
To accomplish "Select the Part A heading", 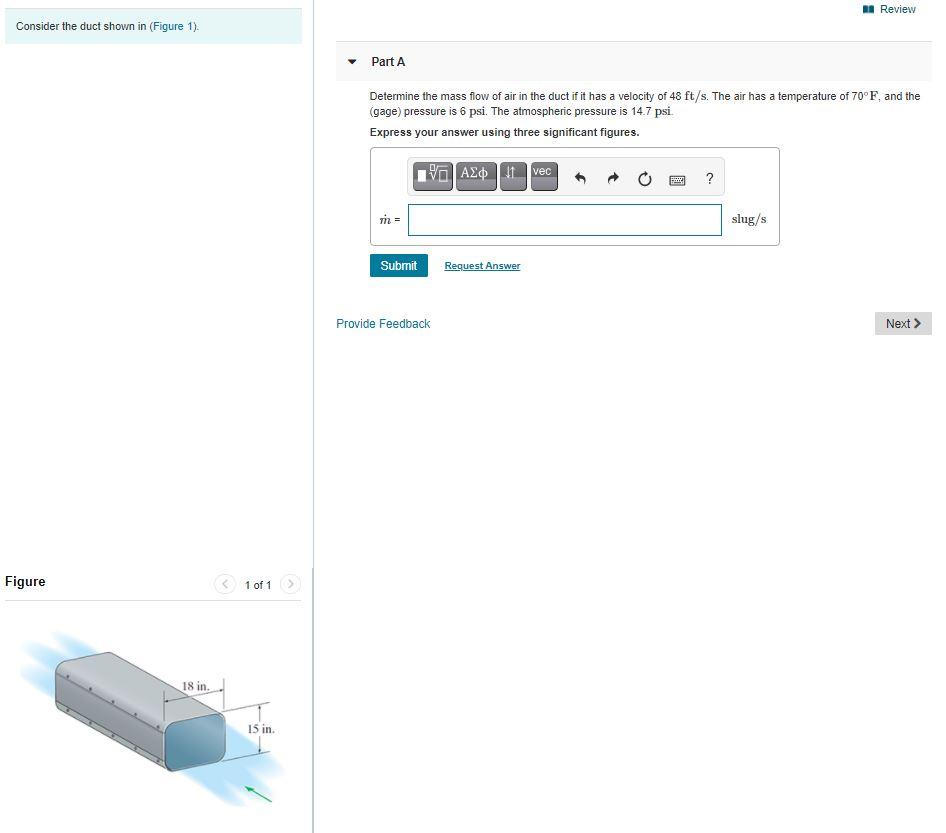I will click(388, 61).
